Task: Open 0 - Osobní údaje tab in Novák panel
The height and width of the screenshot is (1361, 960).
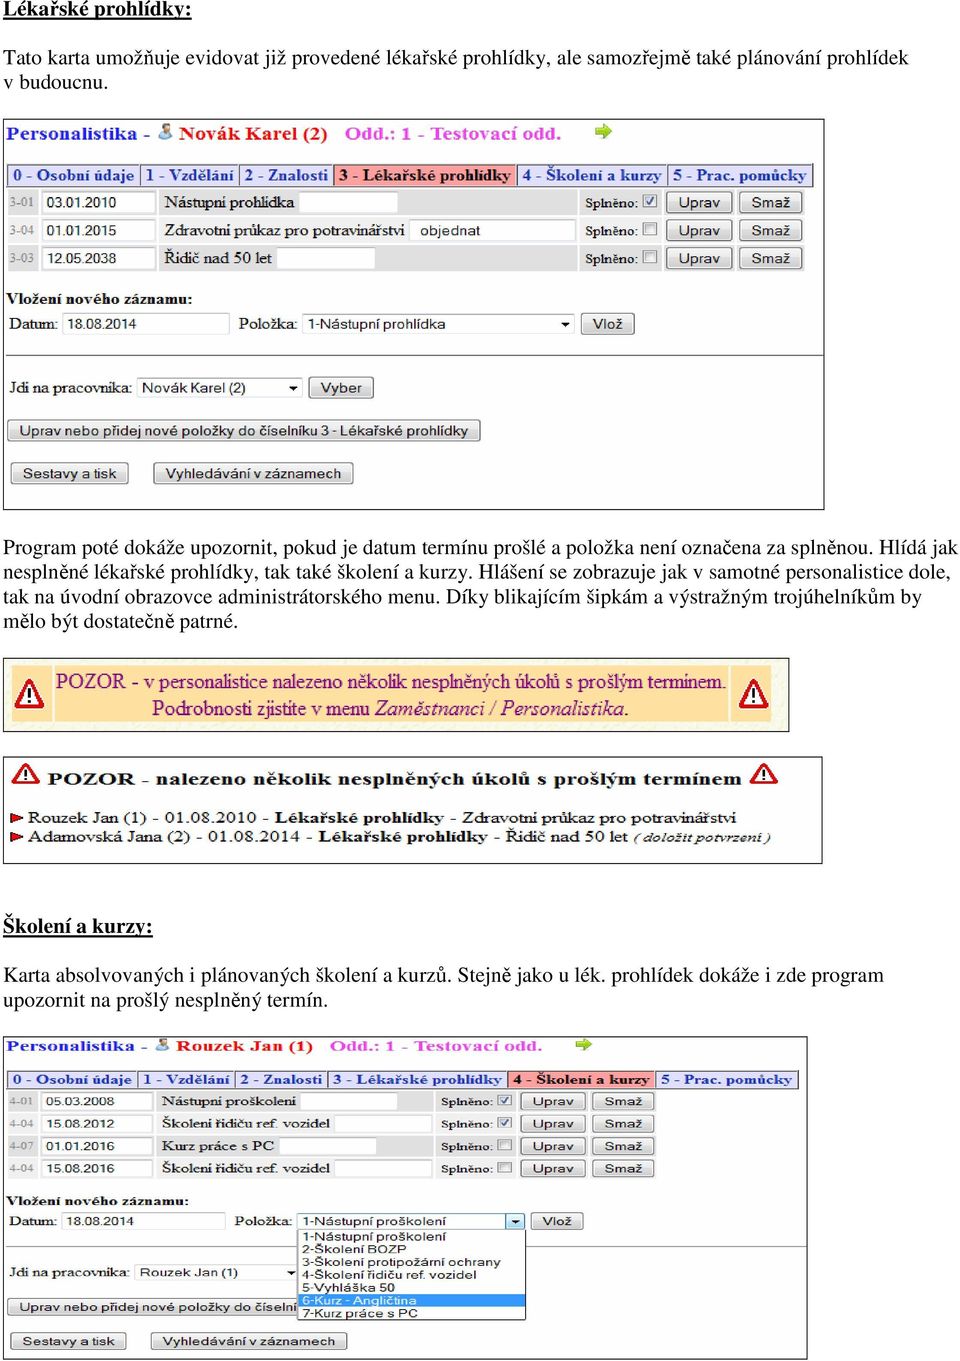Action: point(73,175)
